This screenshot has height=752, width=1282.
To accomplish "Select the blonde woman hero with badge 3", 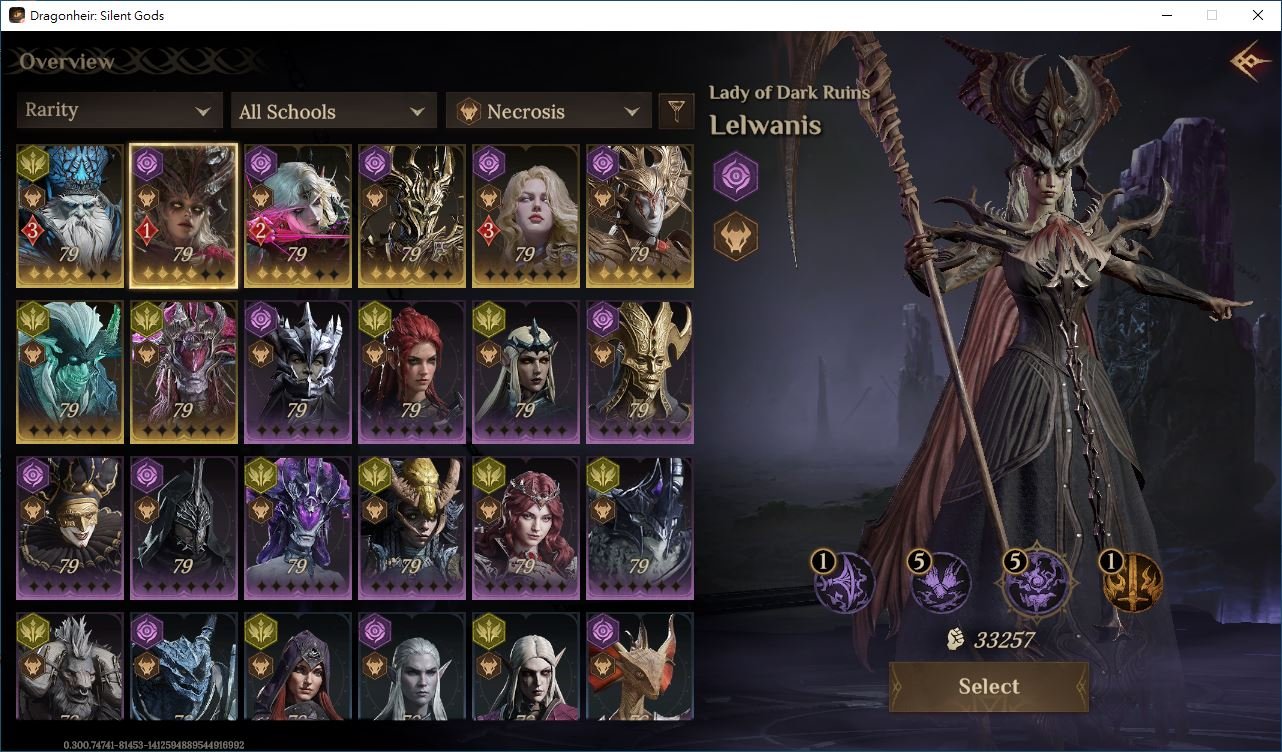I will coord(526,216).
